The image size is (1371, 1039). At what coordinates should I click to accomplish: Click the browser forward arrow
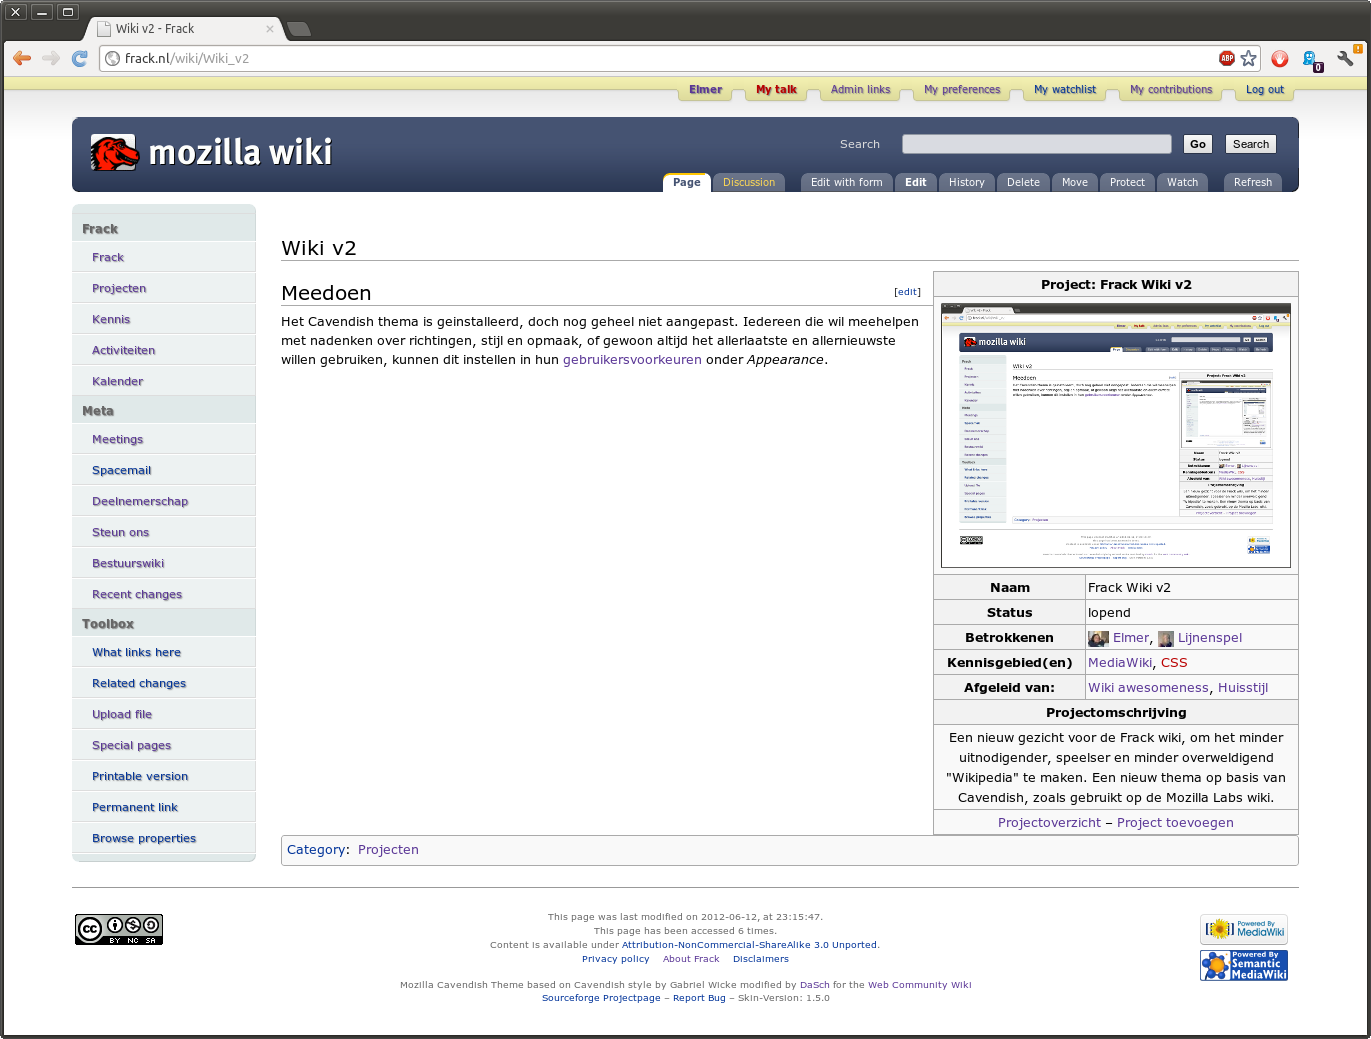tap(51, 58)
